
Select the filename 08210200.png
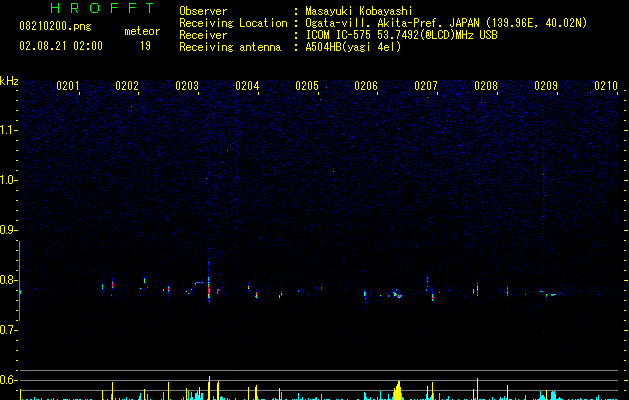point(55,27)
